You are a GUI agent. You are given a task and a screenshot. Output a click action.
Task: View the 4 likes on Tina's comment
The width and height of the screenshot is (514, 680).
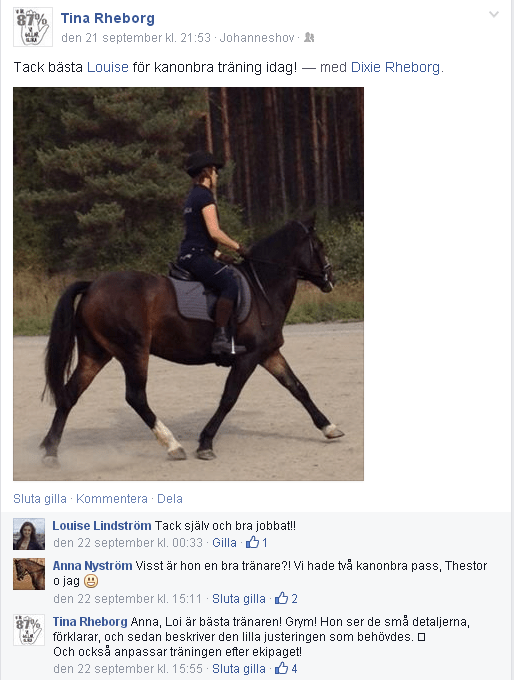(x=286, y=668)
